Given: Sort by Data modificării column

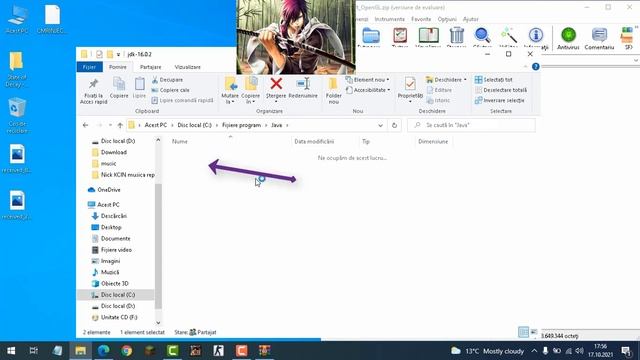Looking at the screenshot, I should pyautogui.click(x=314, y=142).
